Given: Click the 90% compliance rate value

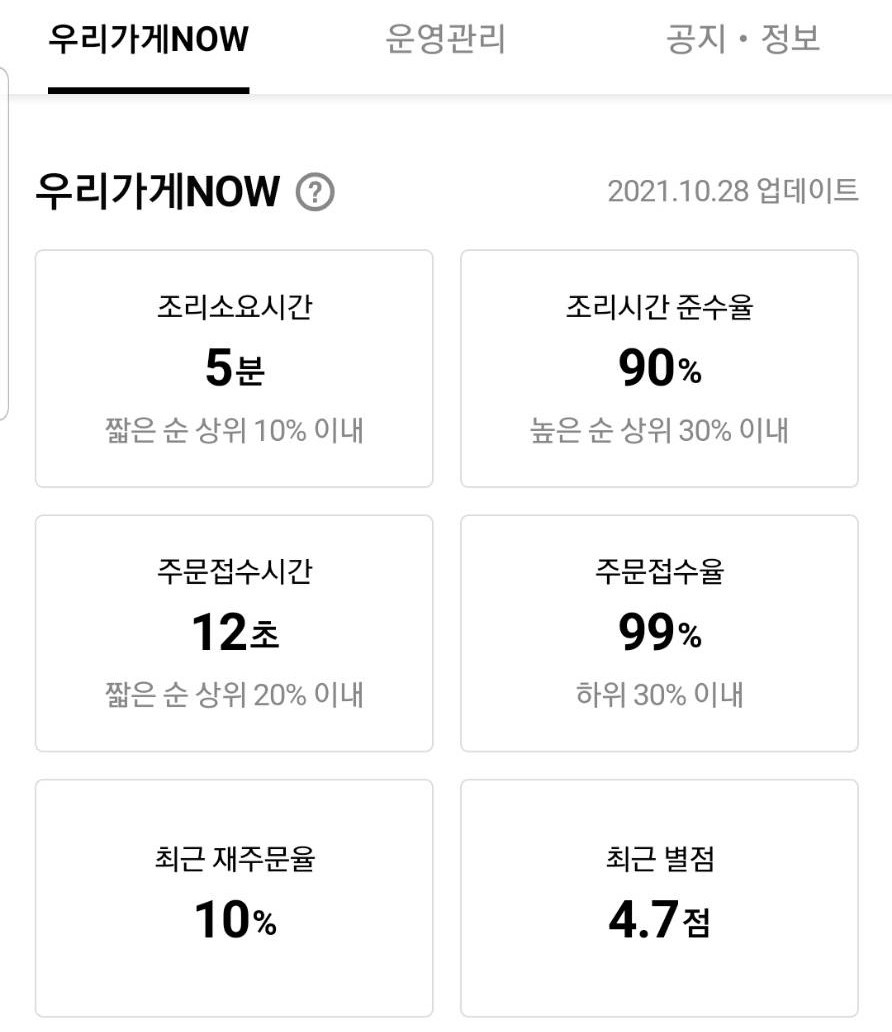Looking at the screenshot, I should point(660,367).
